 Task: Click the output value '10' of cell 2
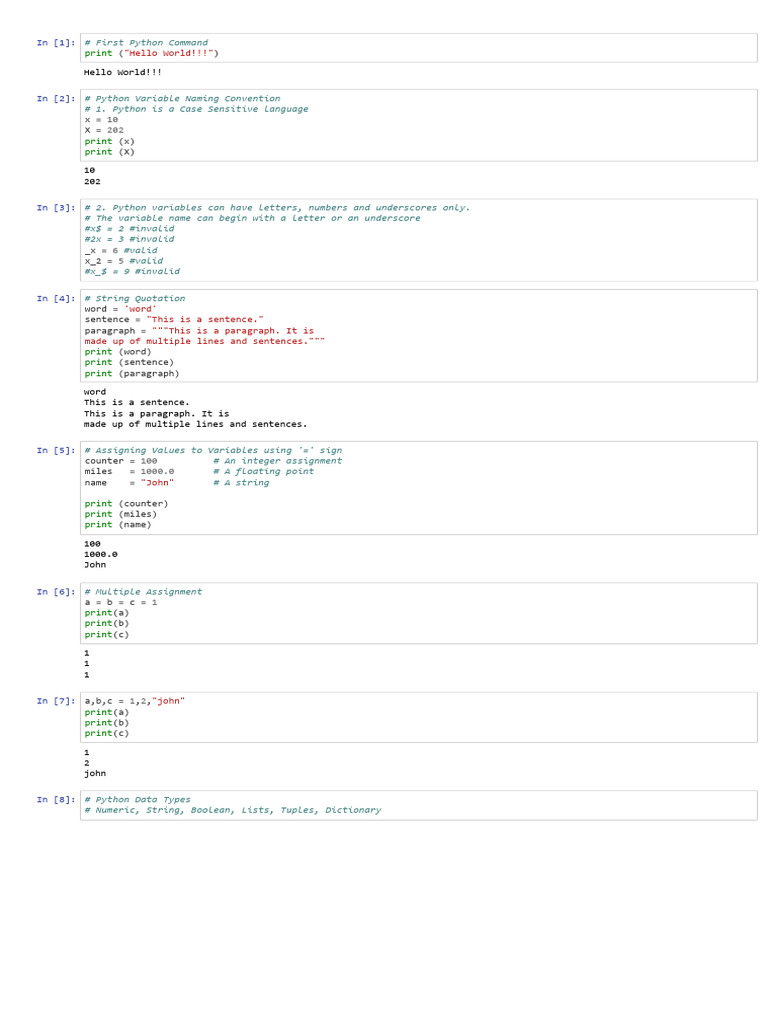pyautogui.click(x=89, y=170)
